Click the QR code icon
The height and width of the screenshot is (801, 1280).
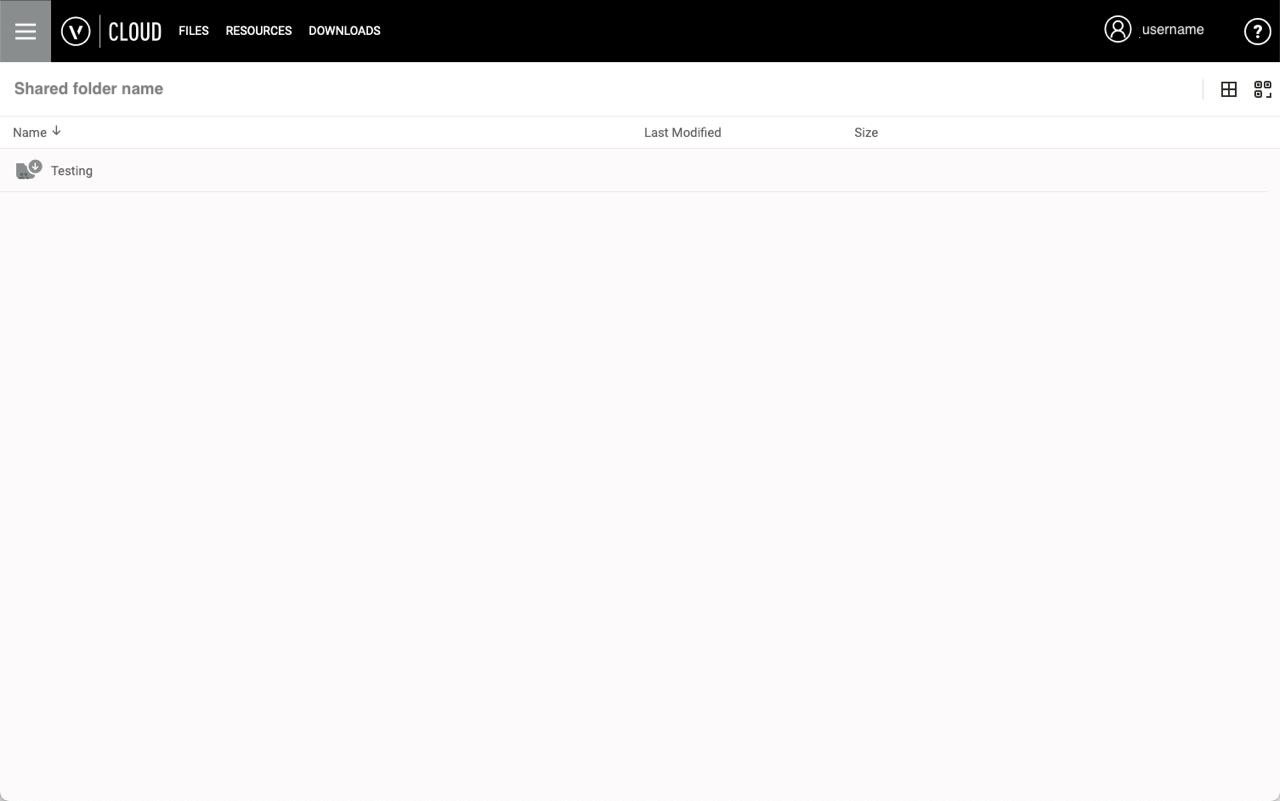tap(1262, 89)
